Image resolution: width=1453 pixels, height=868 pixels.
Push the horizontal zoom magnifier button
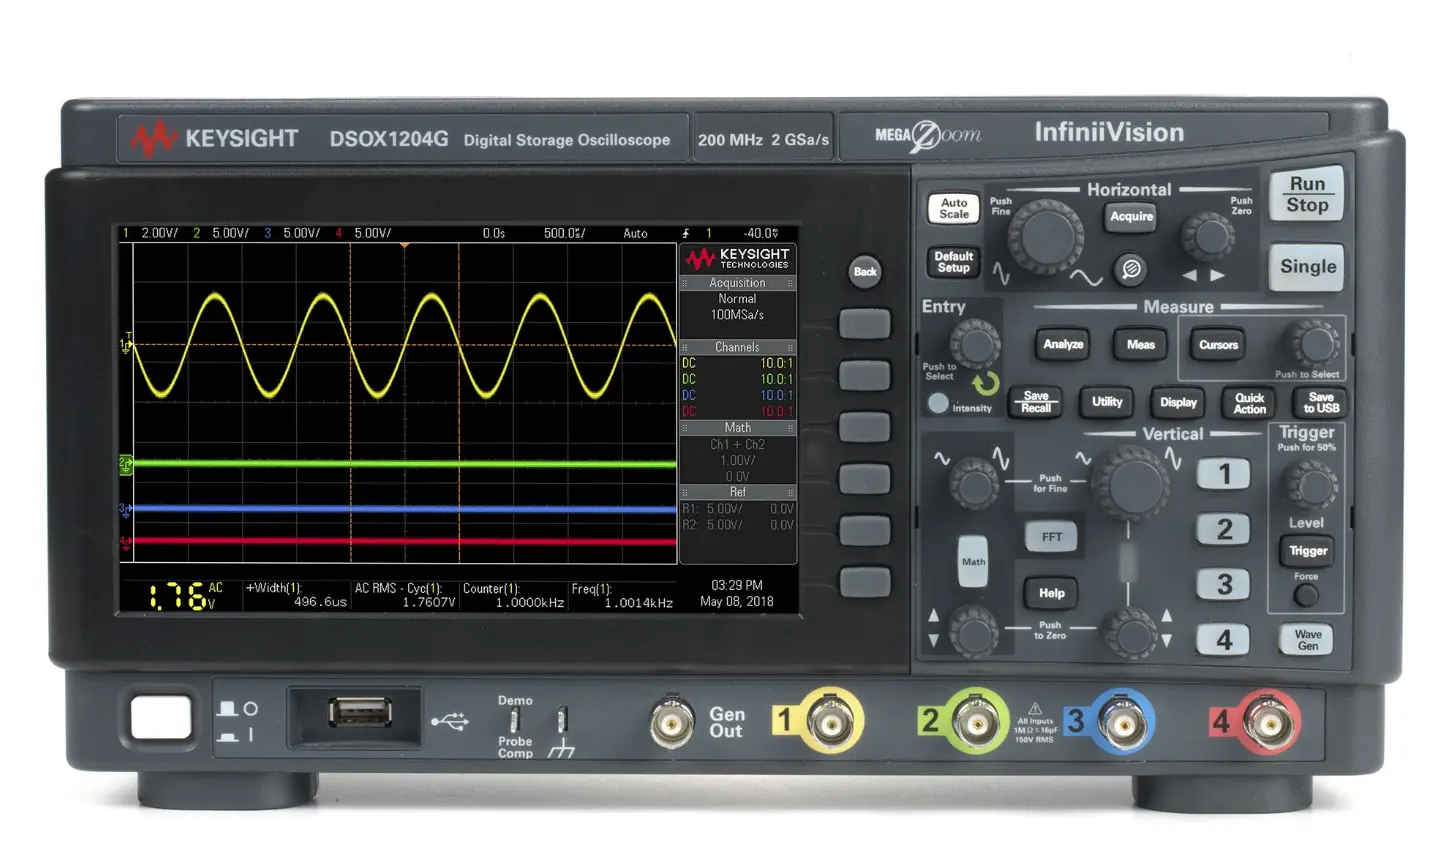pos(1131,269)
